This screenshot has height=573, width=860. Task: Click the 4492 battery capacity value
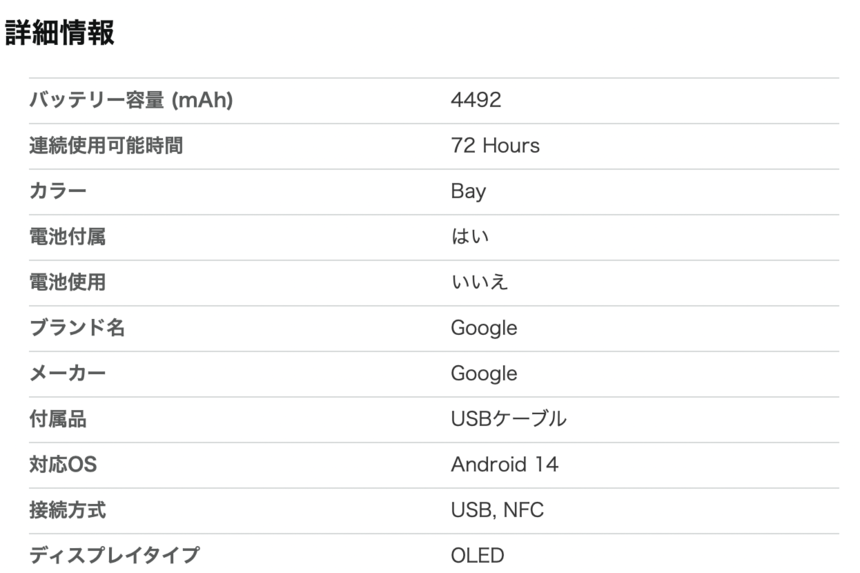[x=476, y=100]
